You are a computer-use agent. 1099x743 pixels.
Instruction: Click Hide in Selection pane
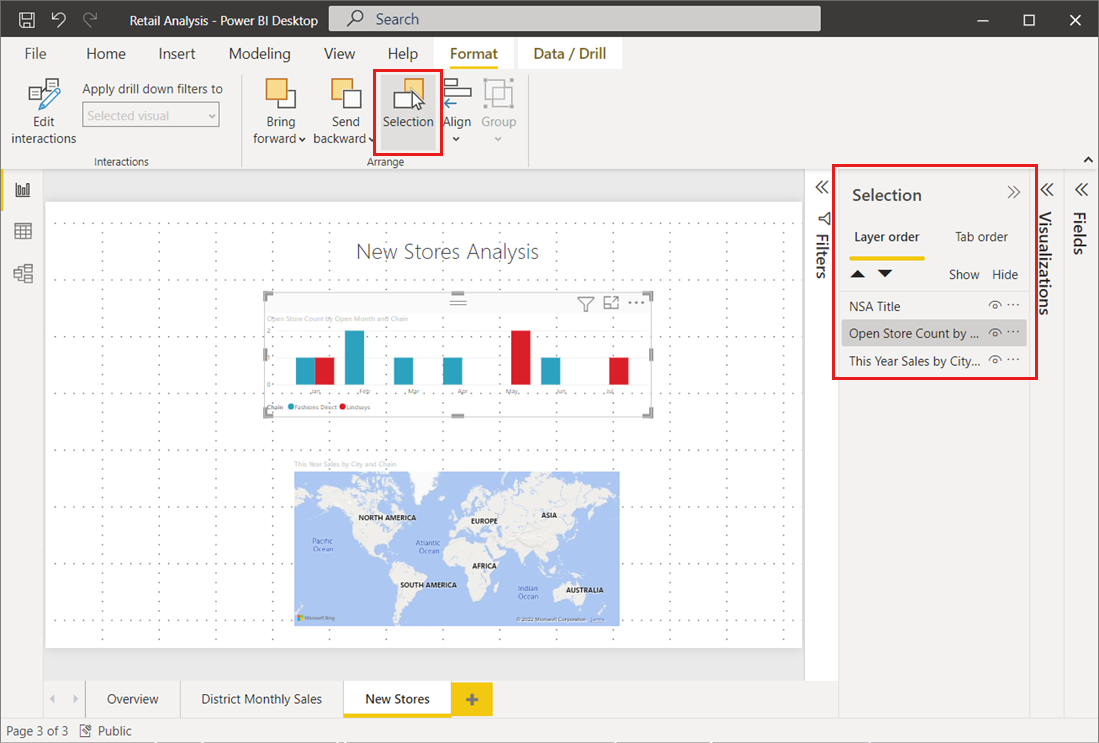click(1004, 275)
